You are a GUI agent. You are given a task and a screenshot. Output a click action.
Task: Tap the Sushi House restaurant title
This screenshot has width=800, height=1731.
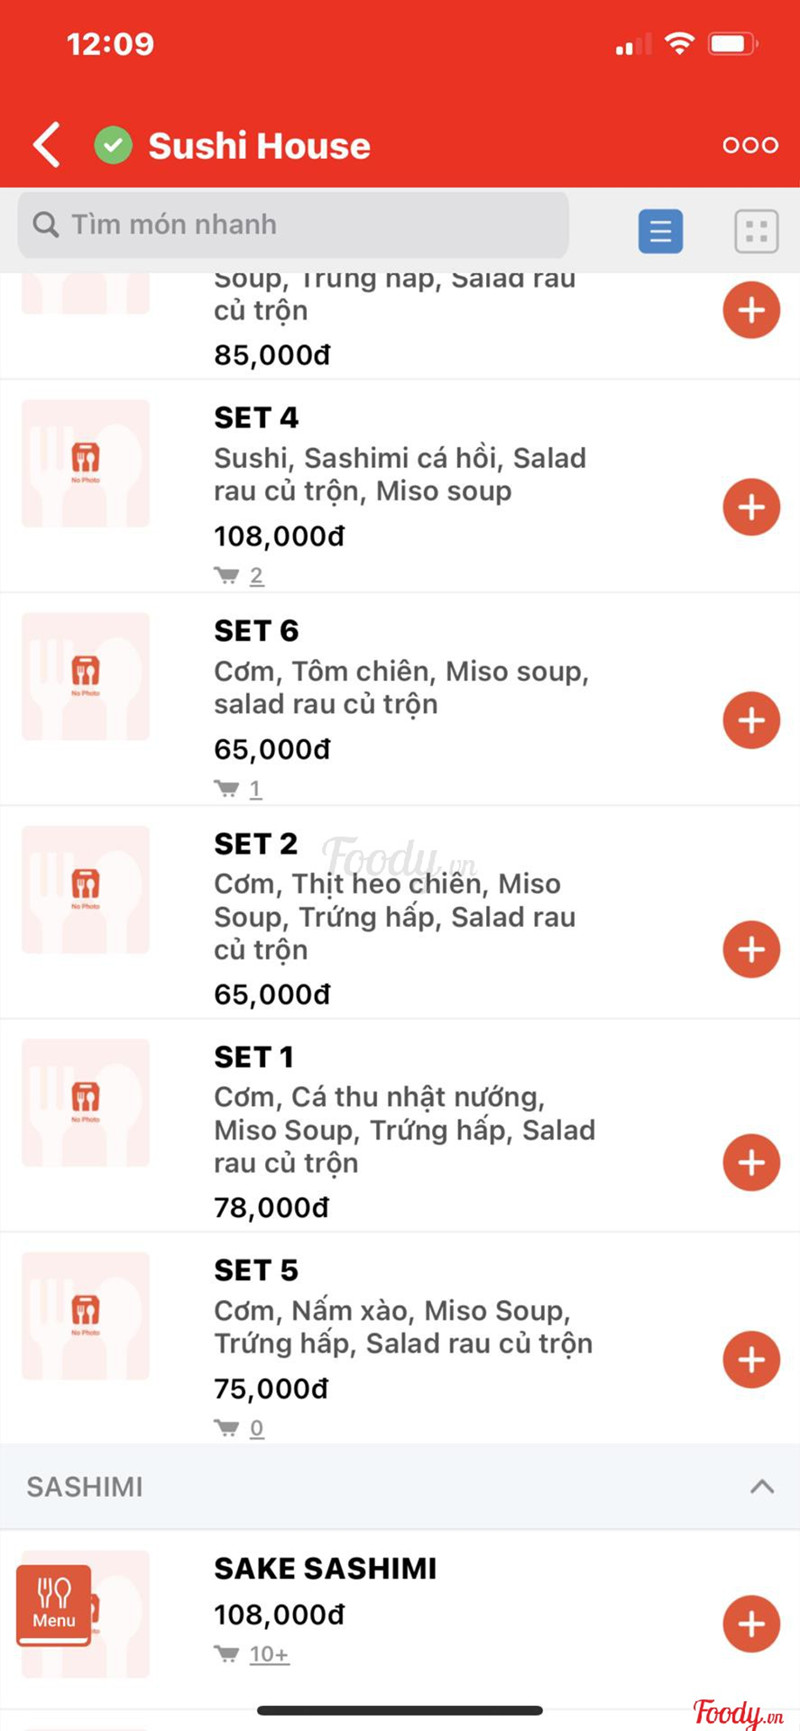tap(259, 146)
